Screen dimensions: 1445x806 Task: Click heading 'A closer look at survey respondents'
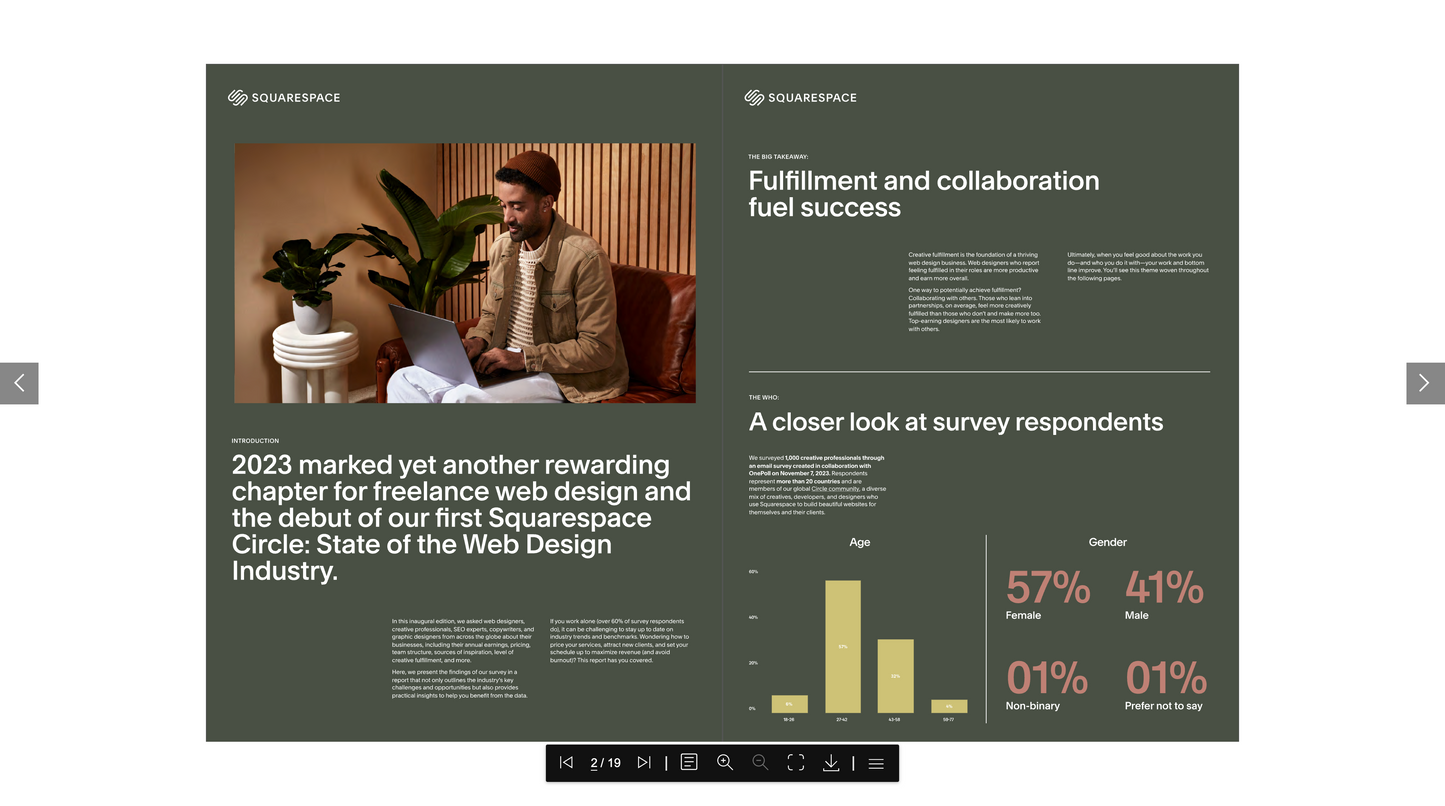tap(956, 422)
